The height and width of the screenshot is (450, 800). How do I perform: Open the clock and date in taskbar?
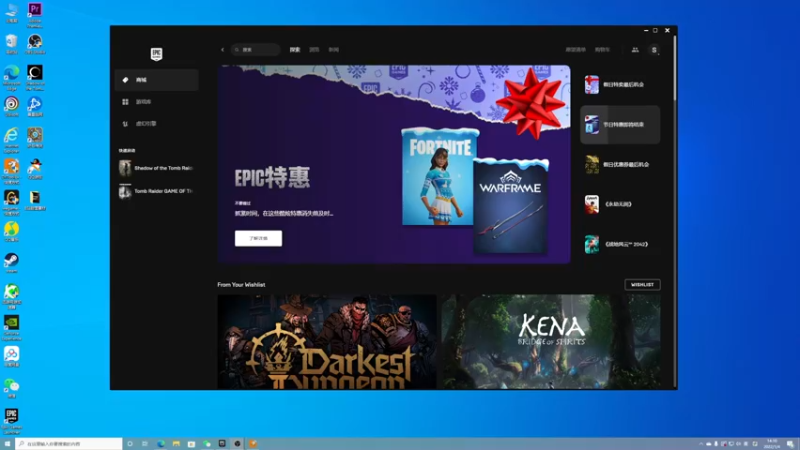pyautogui.click(x=772, y=444)
